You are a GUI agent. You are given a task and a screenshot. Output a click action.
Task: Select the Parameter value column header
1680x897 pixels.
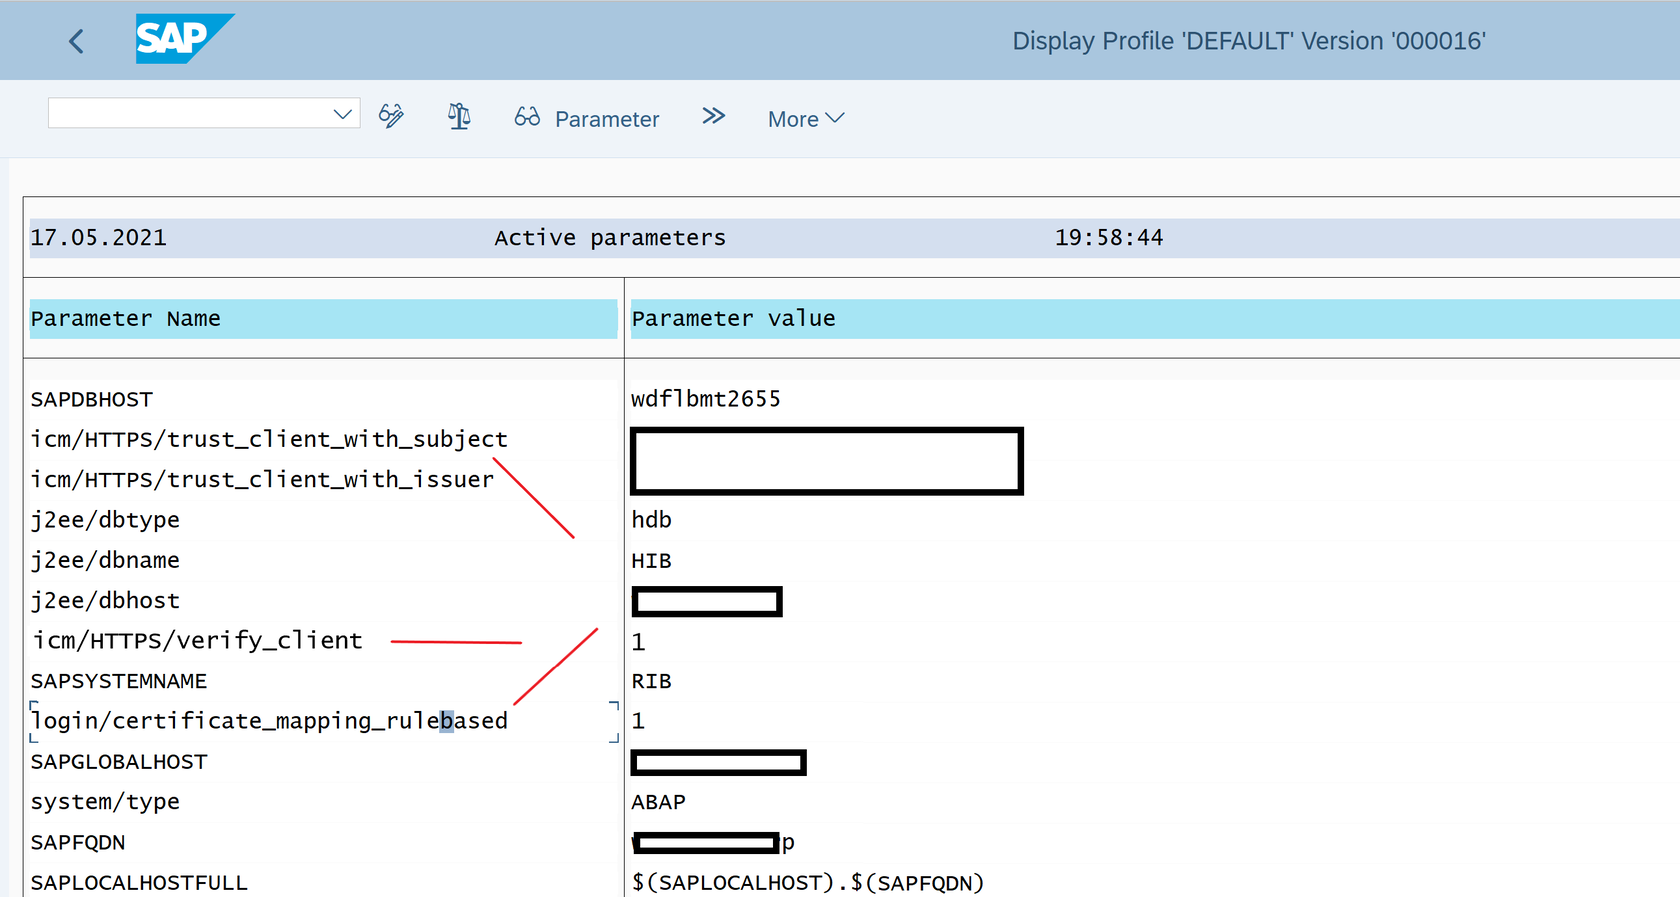[x=1155, y=318]
